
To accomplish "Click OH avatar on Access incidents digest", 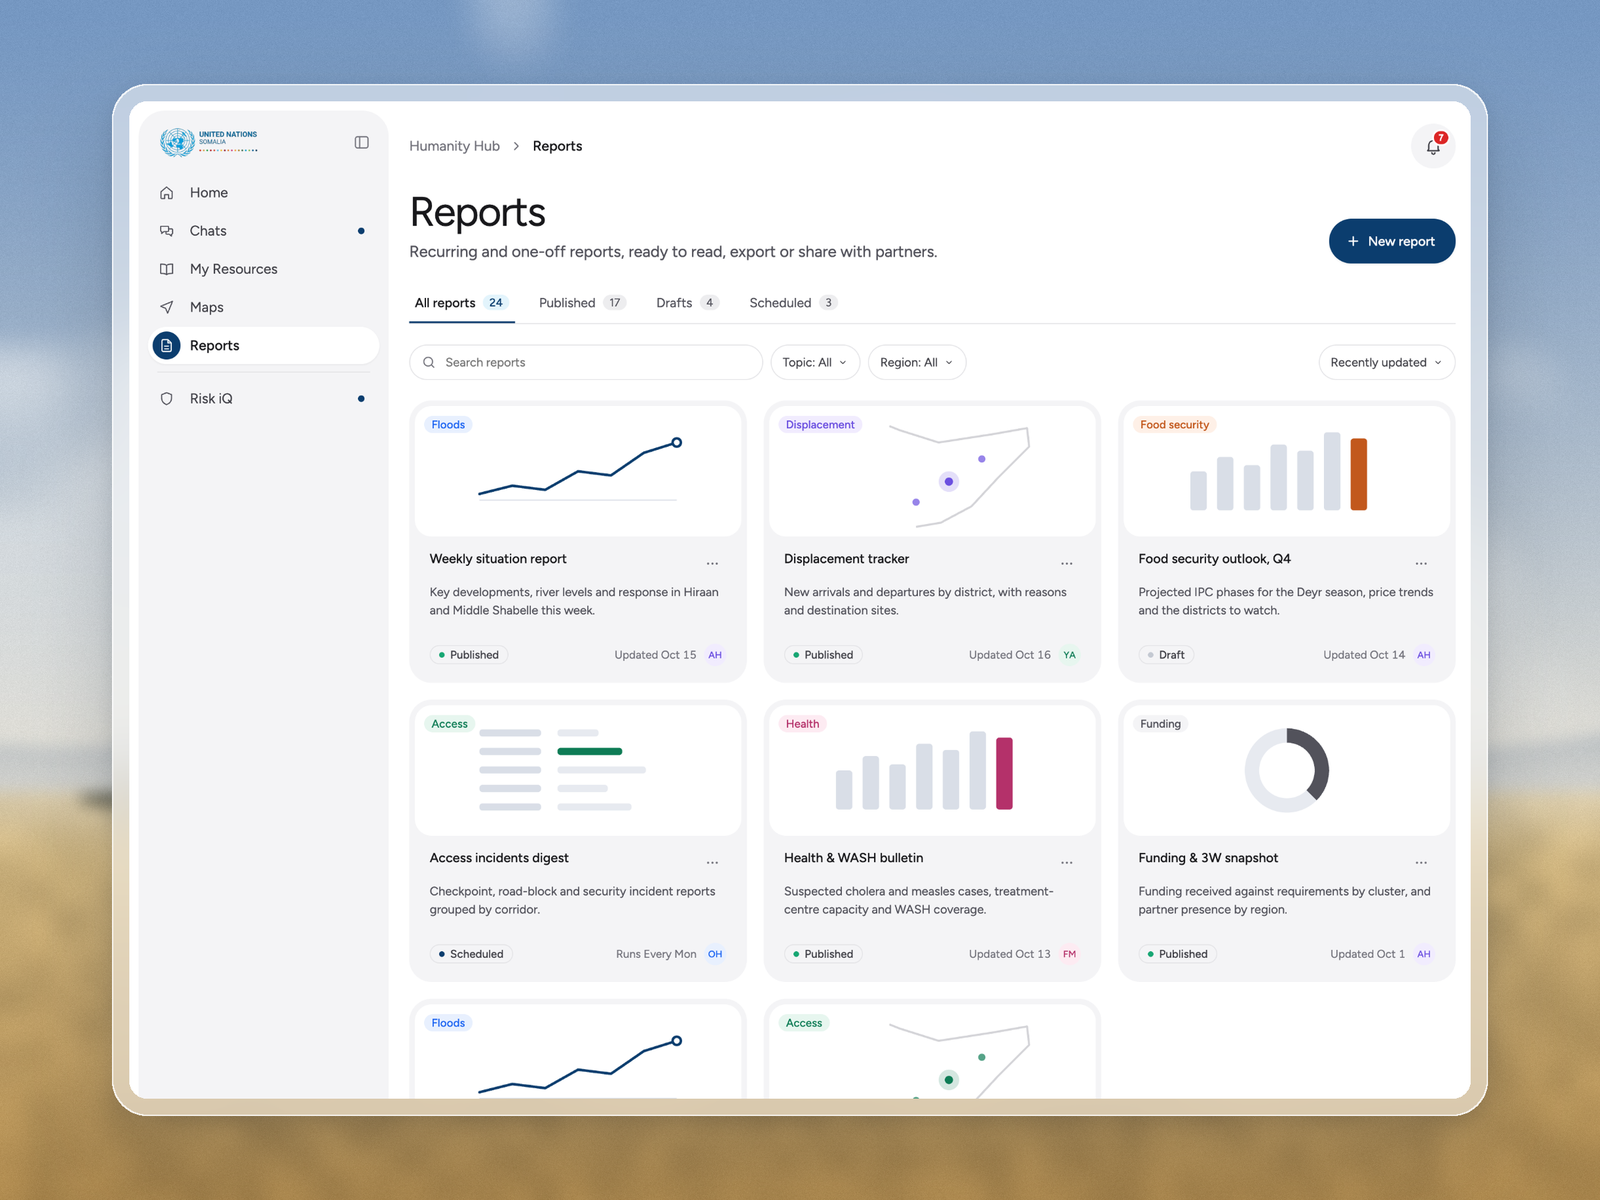I will (x=715, y=954).
